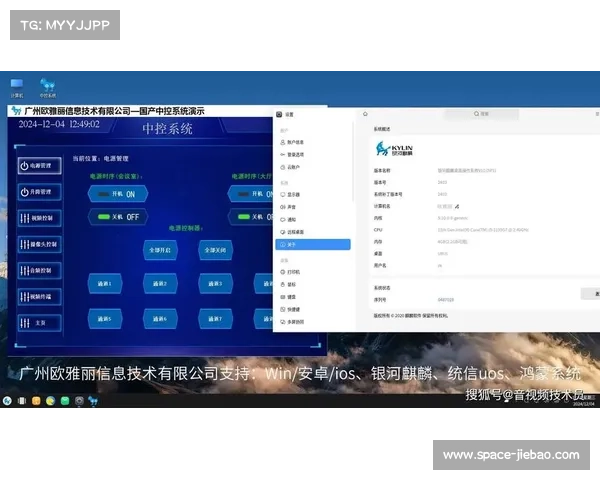Open 显示器 settings page

[x=313, y=195]
